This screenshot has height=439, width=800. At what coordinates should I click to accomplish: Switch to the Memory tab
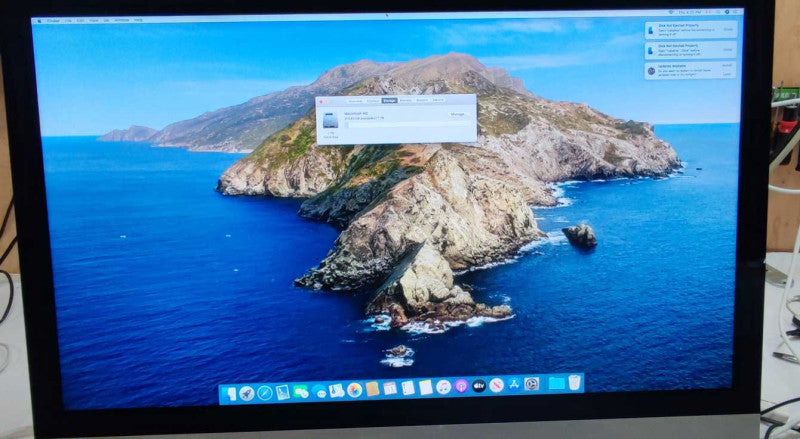point(406,101)
